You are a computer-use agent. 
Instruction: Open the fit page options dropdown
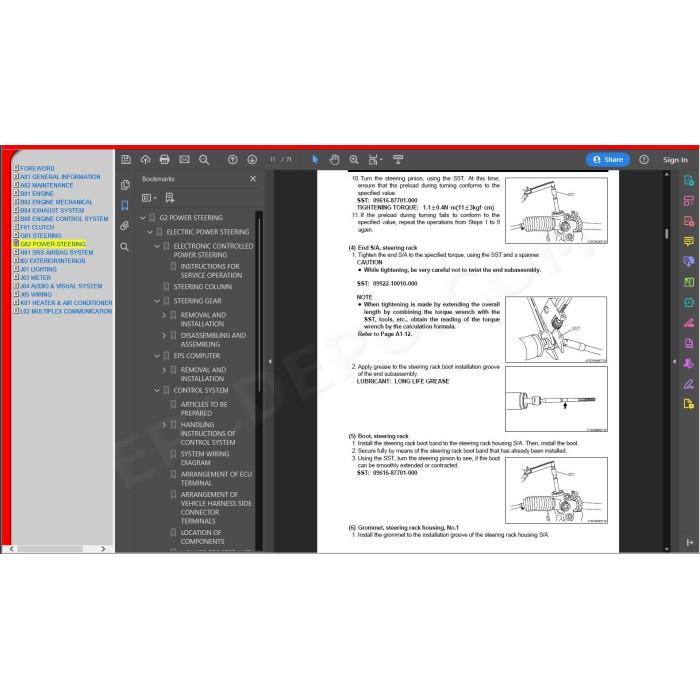coord(375,159)
